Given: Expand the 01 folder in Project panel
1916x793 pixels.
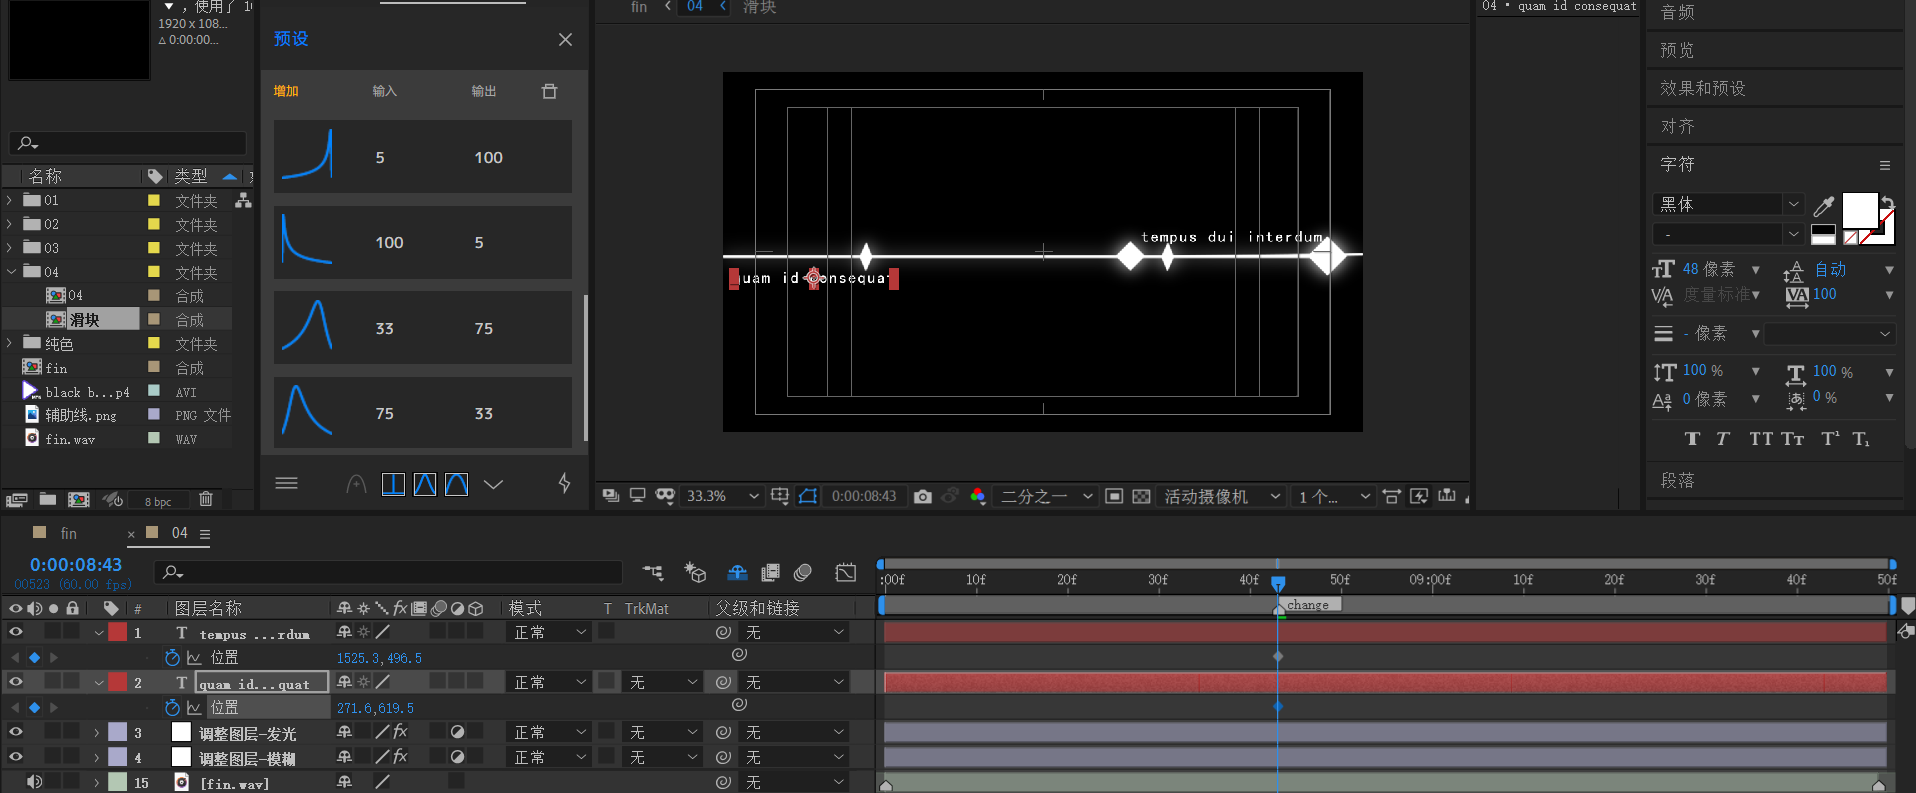Looking at the screenshot, I should coord(10,200).
